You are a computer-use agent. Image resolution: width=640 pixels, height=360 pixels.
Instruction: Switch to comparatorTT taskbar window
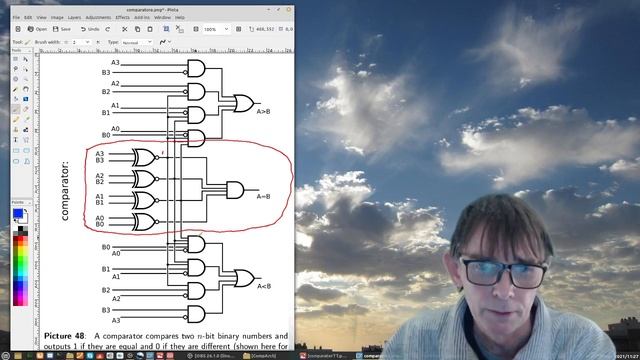tap(322, 356)
